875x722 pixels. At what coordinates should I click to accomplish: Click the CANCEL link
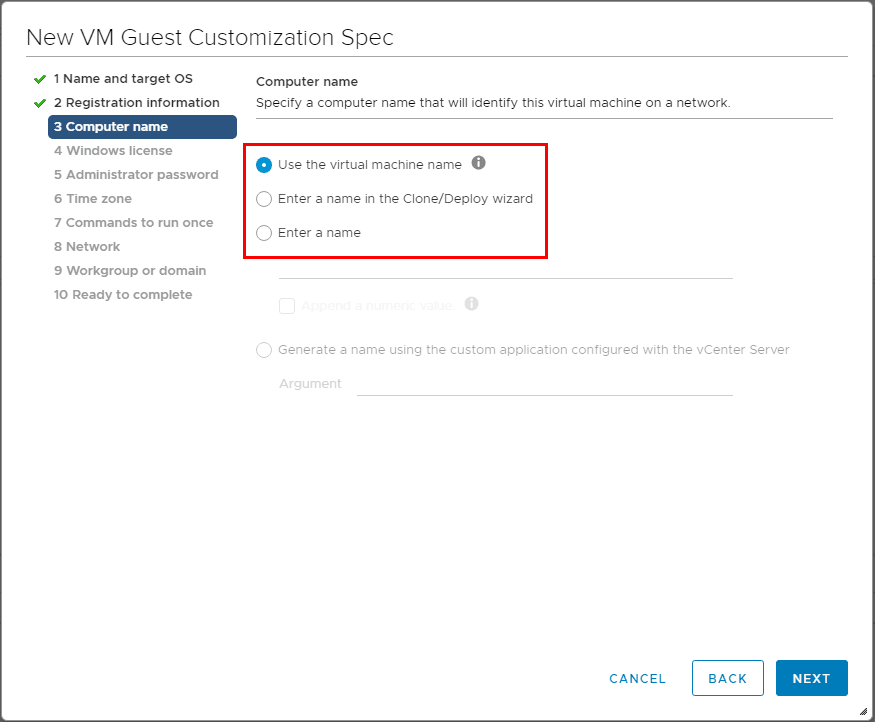[637, 678]
